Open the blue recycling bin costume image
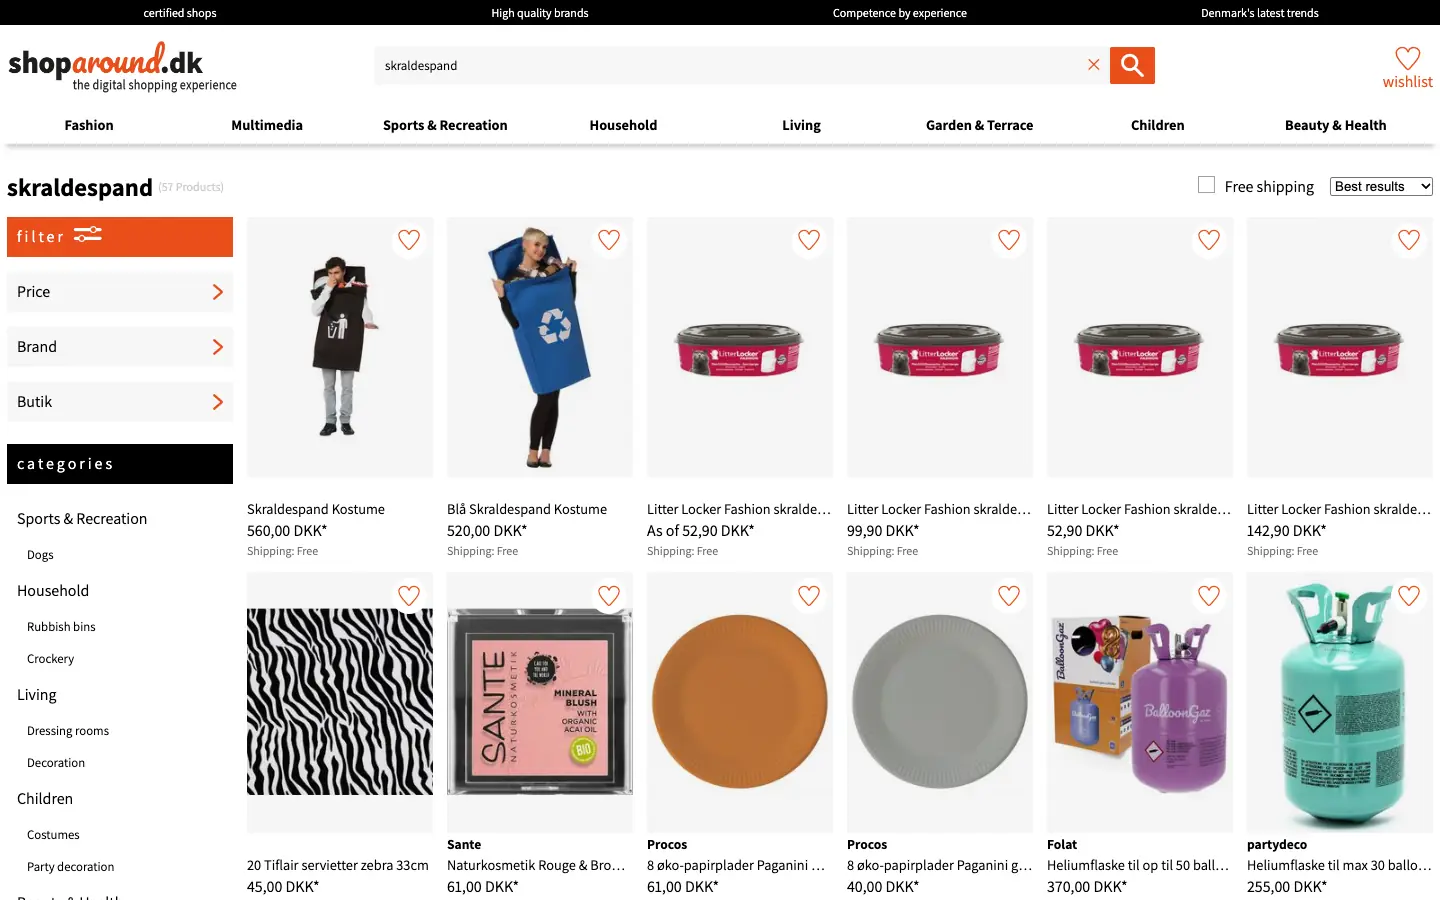The image size is (1440, 900). pos(540,347)
